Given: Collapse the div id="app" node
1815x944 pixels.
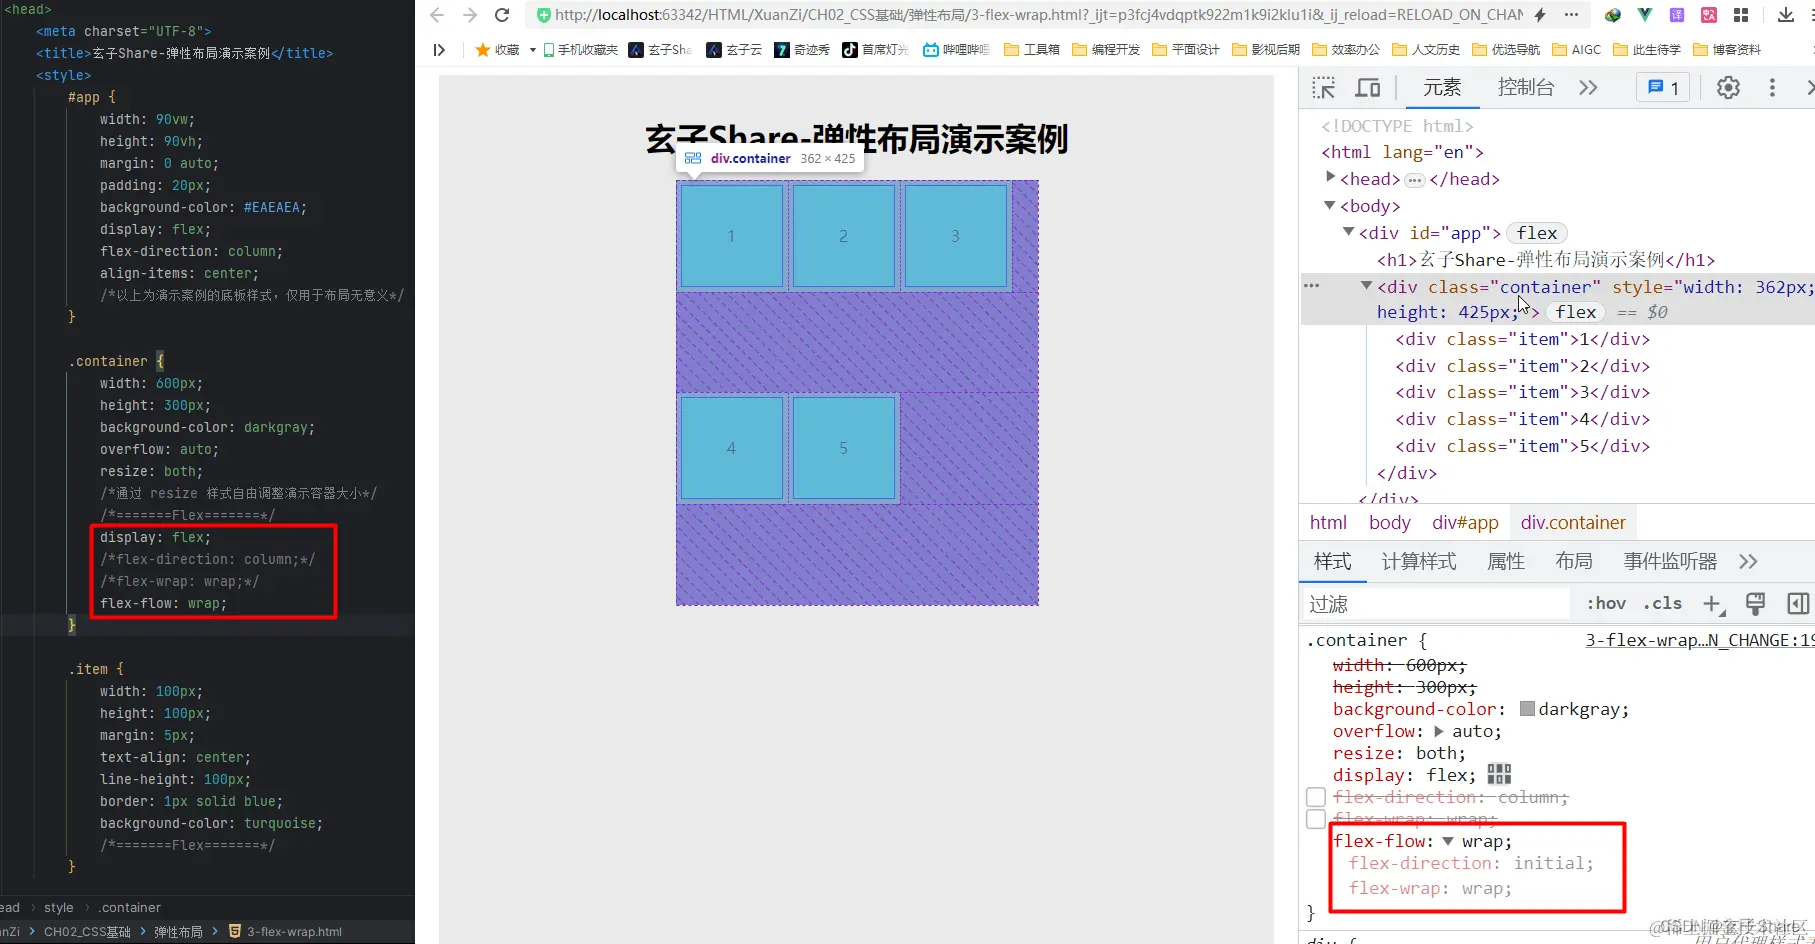Looking at the screenshot, I should pos(1348,232).
